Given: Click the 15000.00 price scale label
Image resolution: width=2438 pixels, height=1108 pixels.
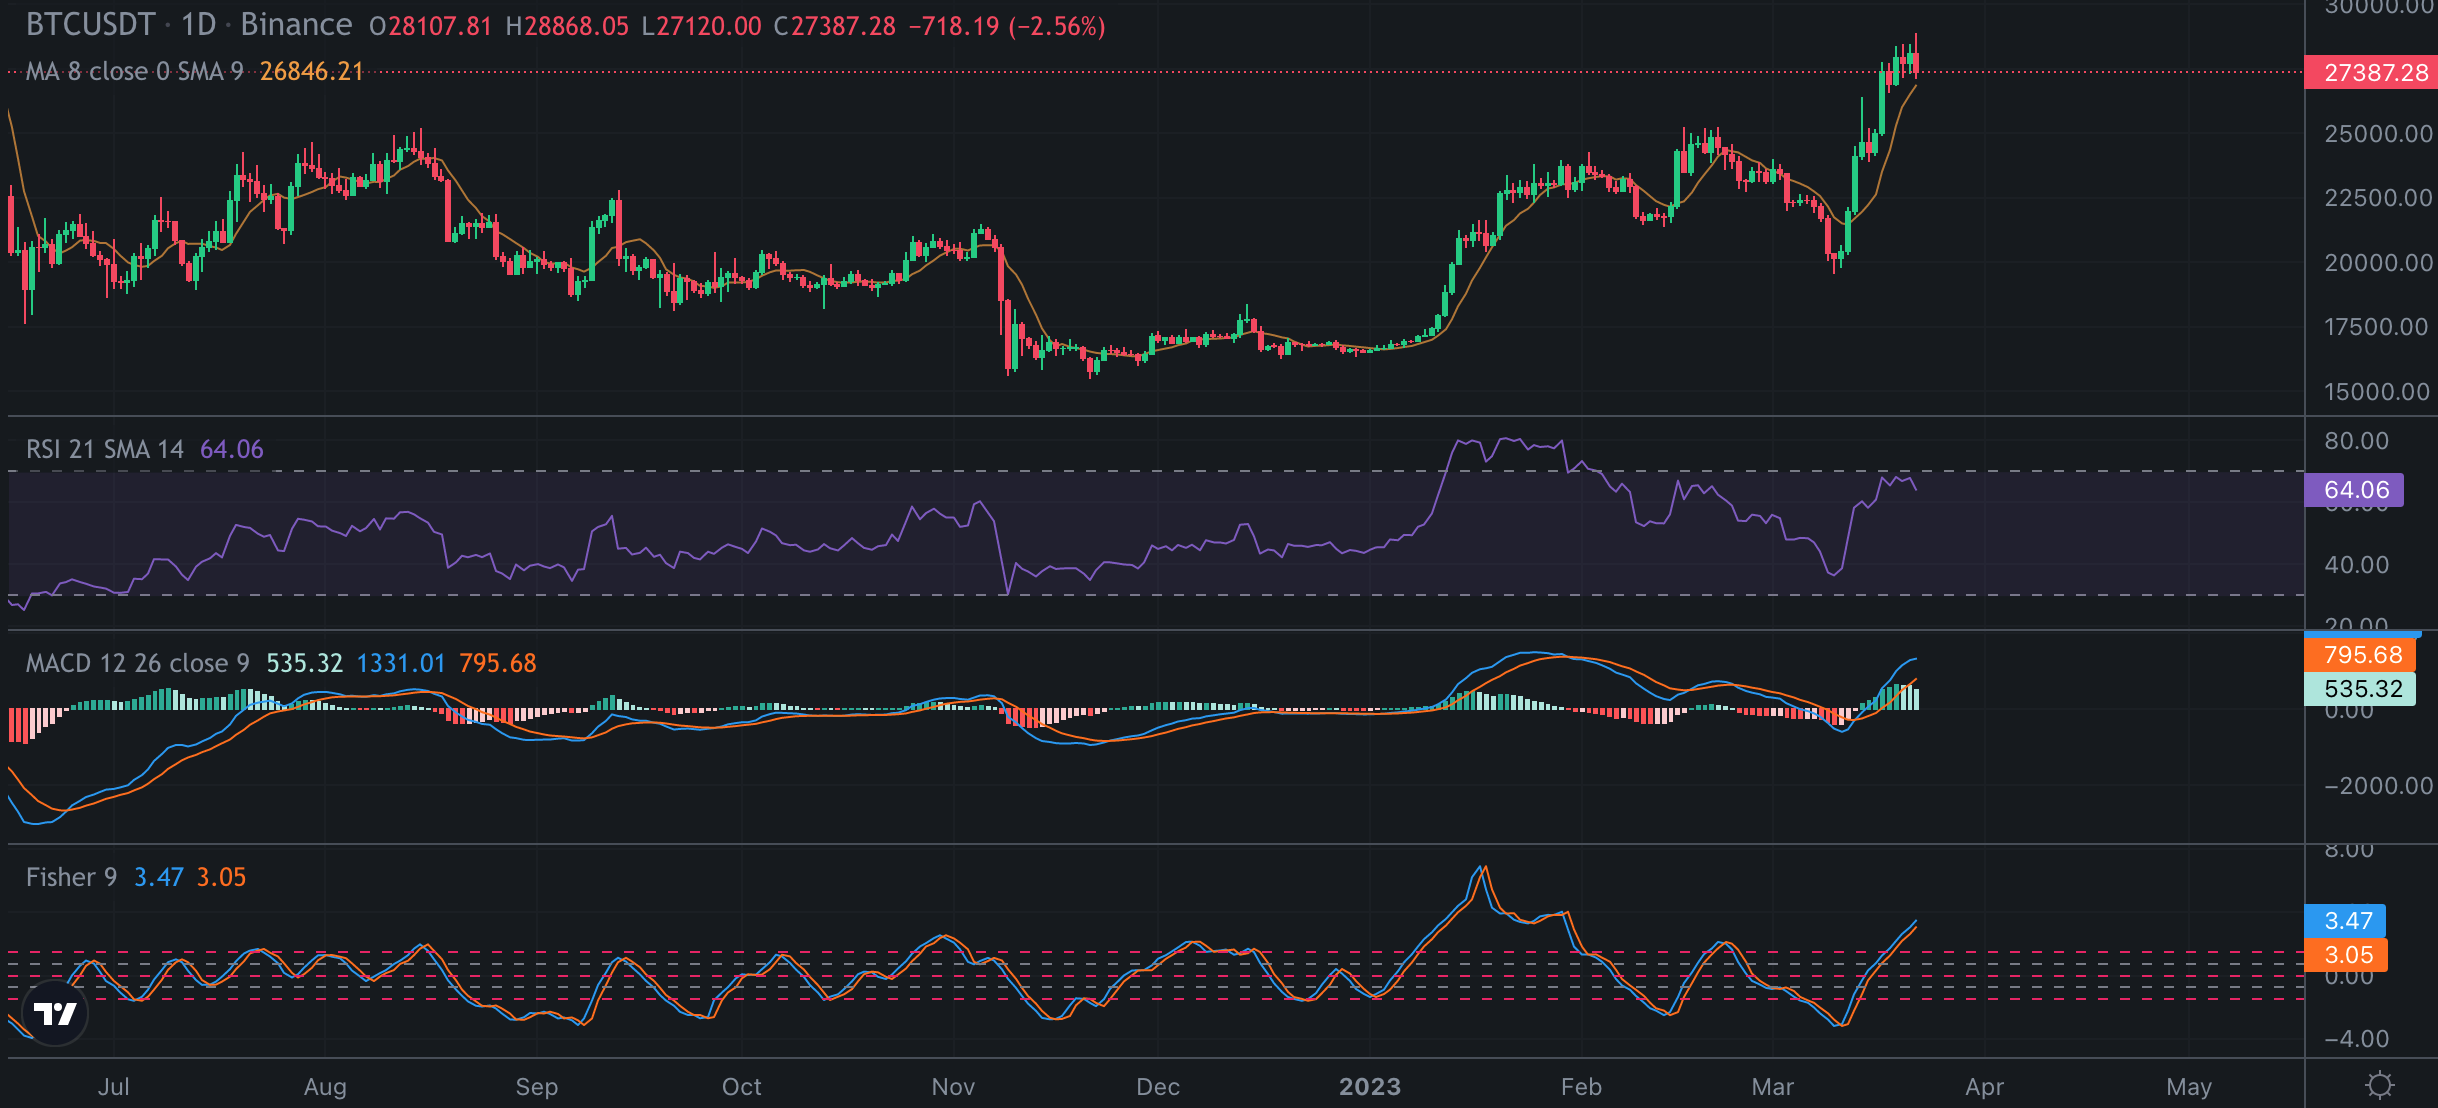Looking at the screenshot, I should (x=2378, y=392).
